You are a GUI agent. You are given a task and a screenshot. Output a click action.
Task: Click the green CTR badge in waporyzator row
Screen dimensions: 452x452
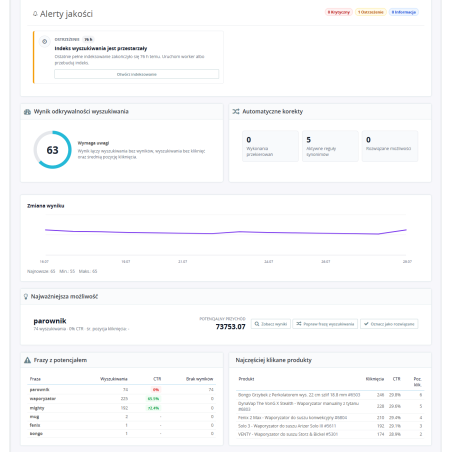pos(153,399)
